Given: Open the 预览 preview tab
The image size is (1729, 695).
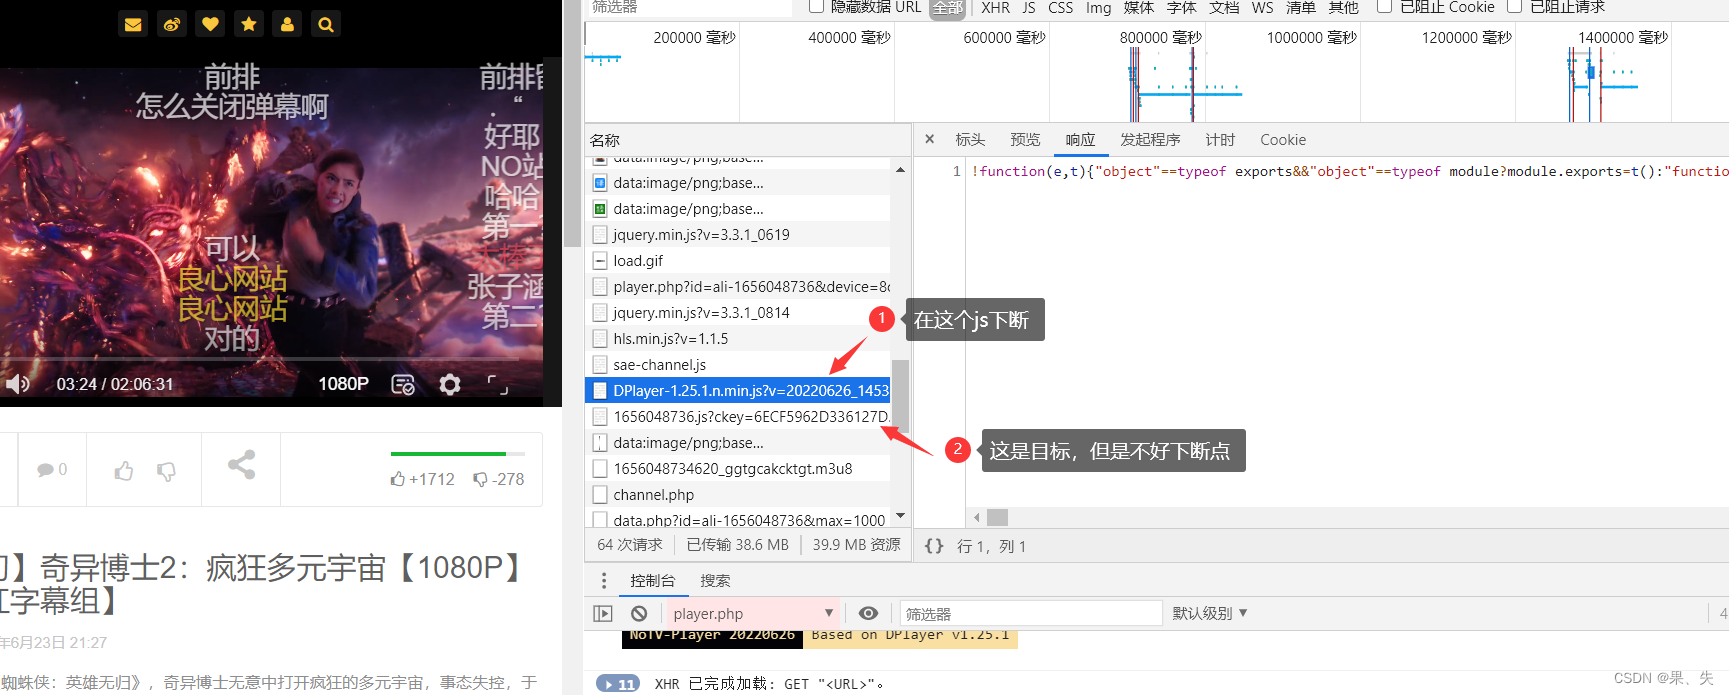Looking at the screenshot, I should tap(1025, 140).
